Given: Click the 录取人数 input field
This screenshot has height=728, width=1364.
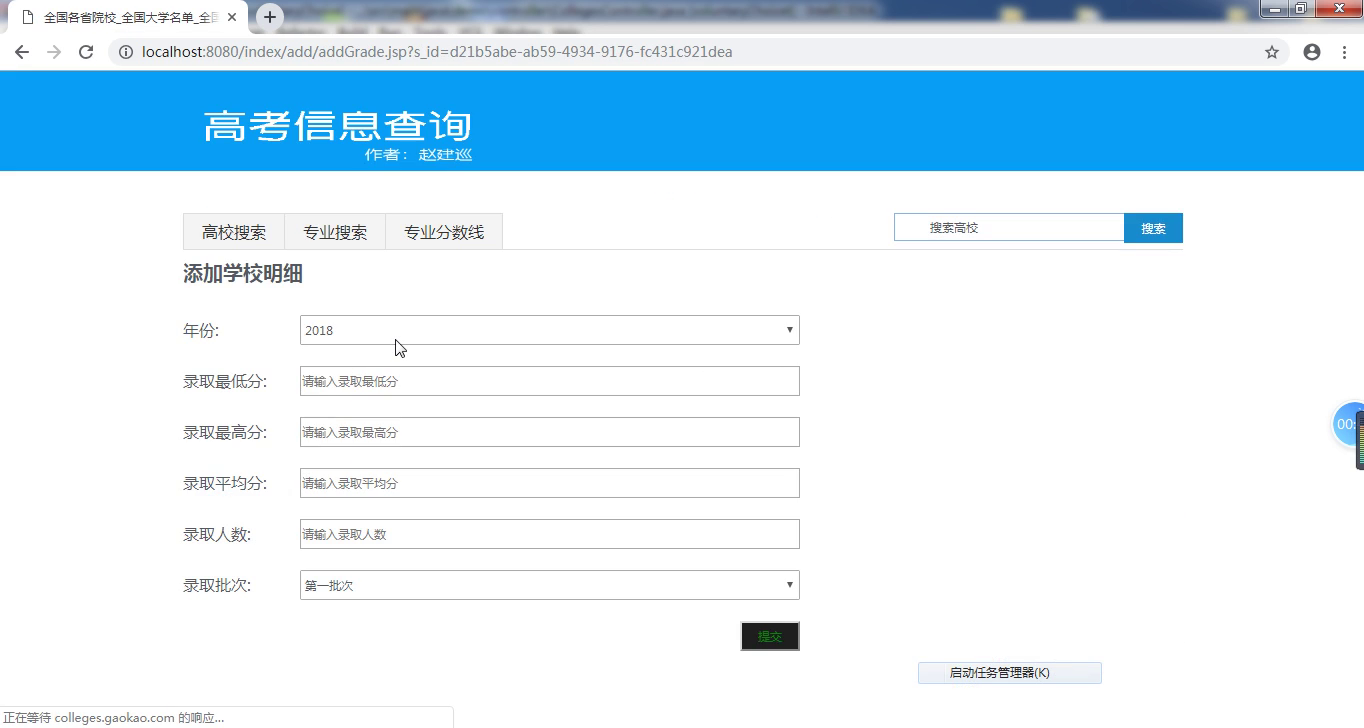Looking at the screenshot, I should [550, 534].
